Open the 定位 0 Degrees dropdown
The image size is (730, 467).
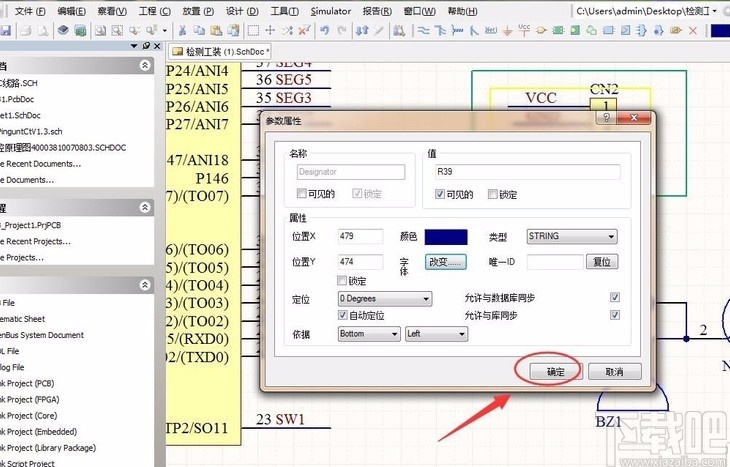tap(385, 298)
